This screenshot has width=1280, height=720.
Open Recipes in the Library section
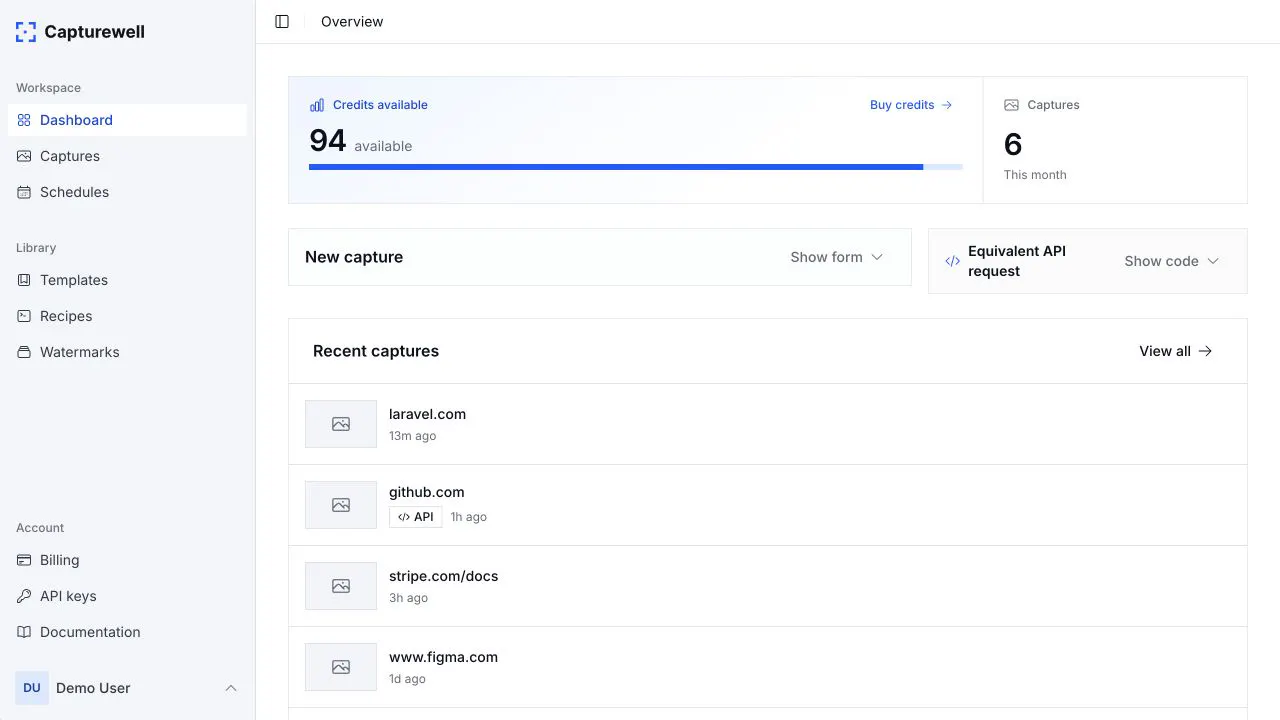pyautogui.click(x=127, y=316)
